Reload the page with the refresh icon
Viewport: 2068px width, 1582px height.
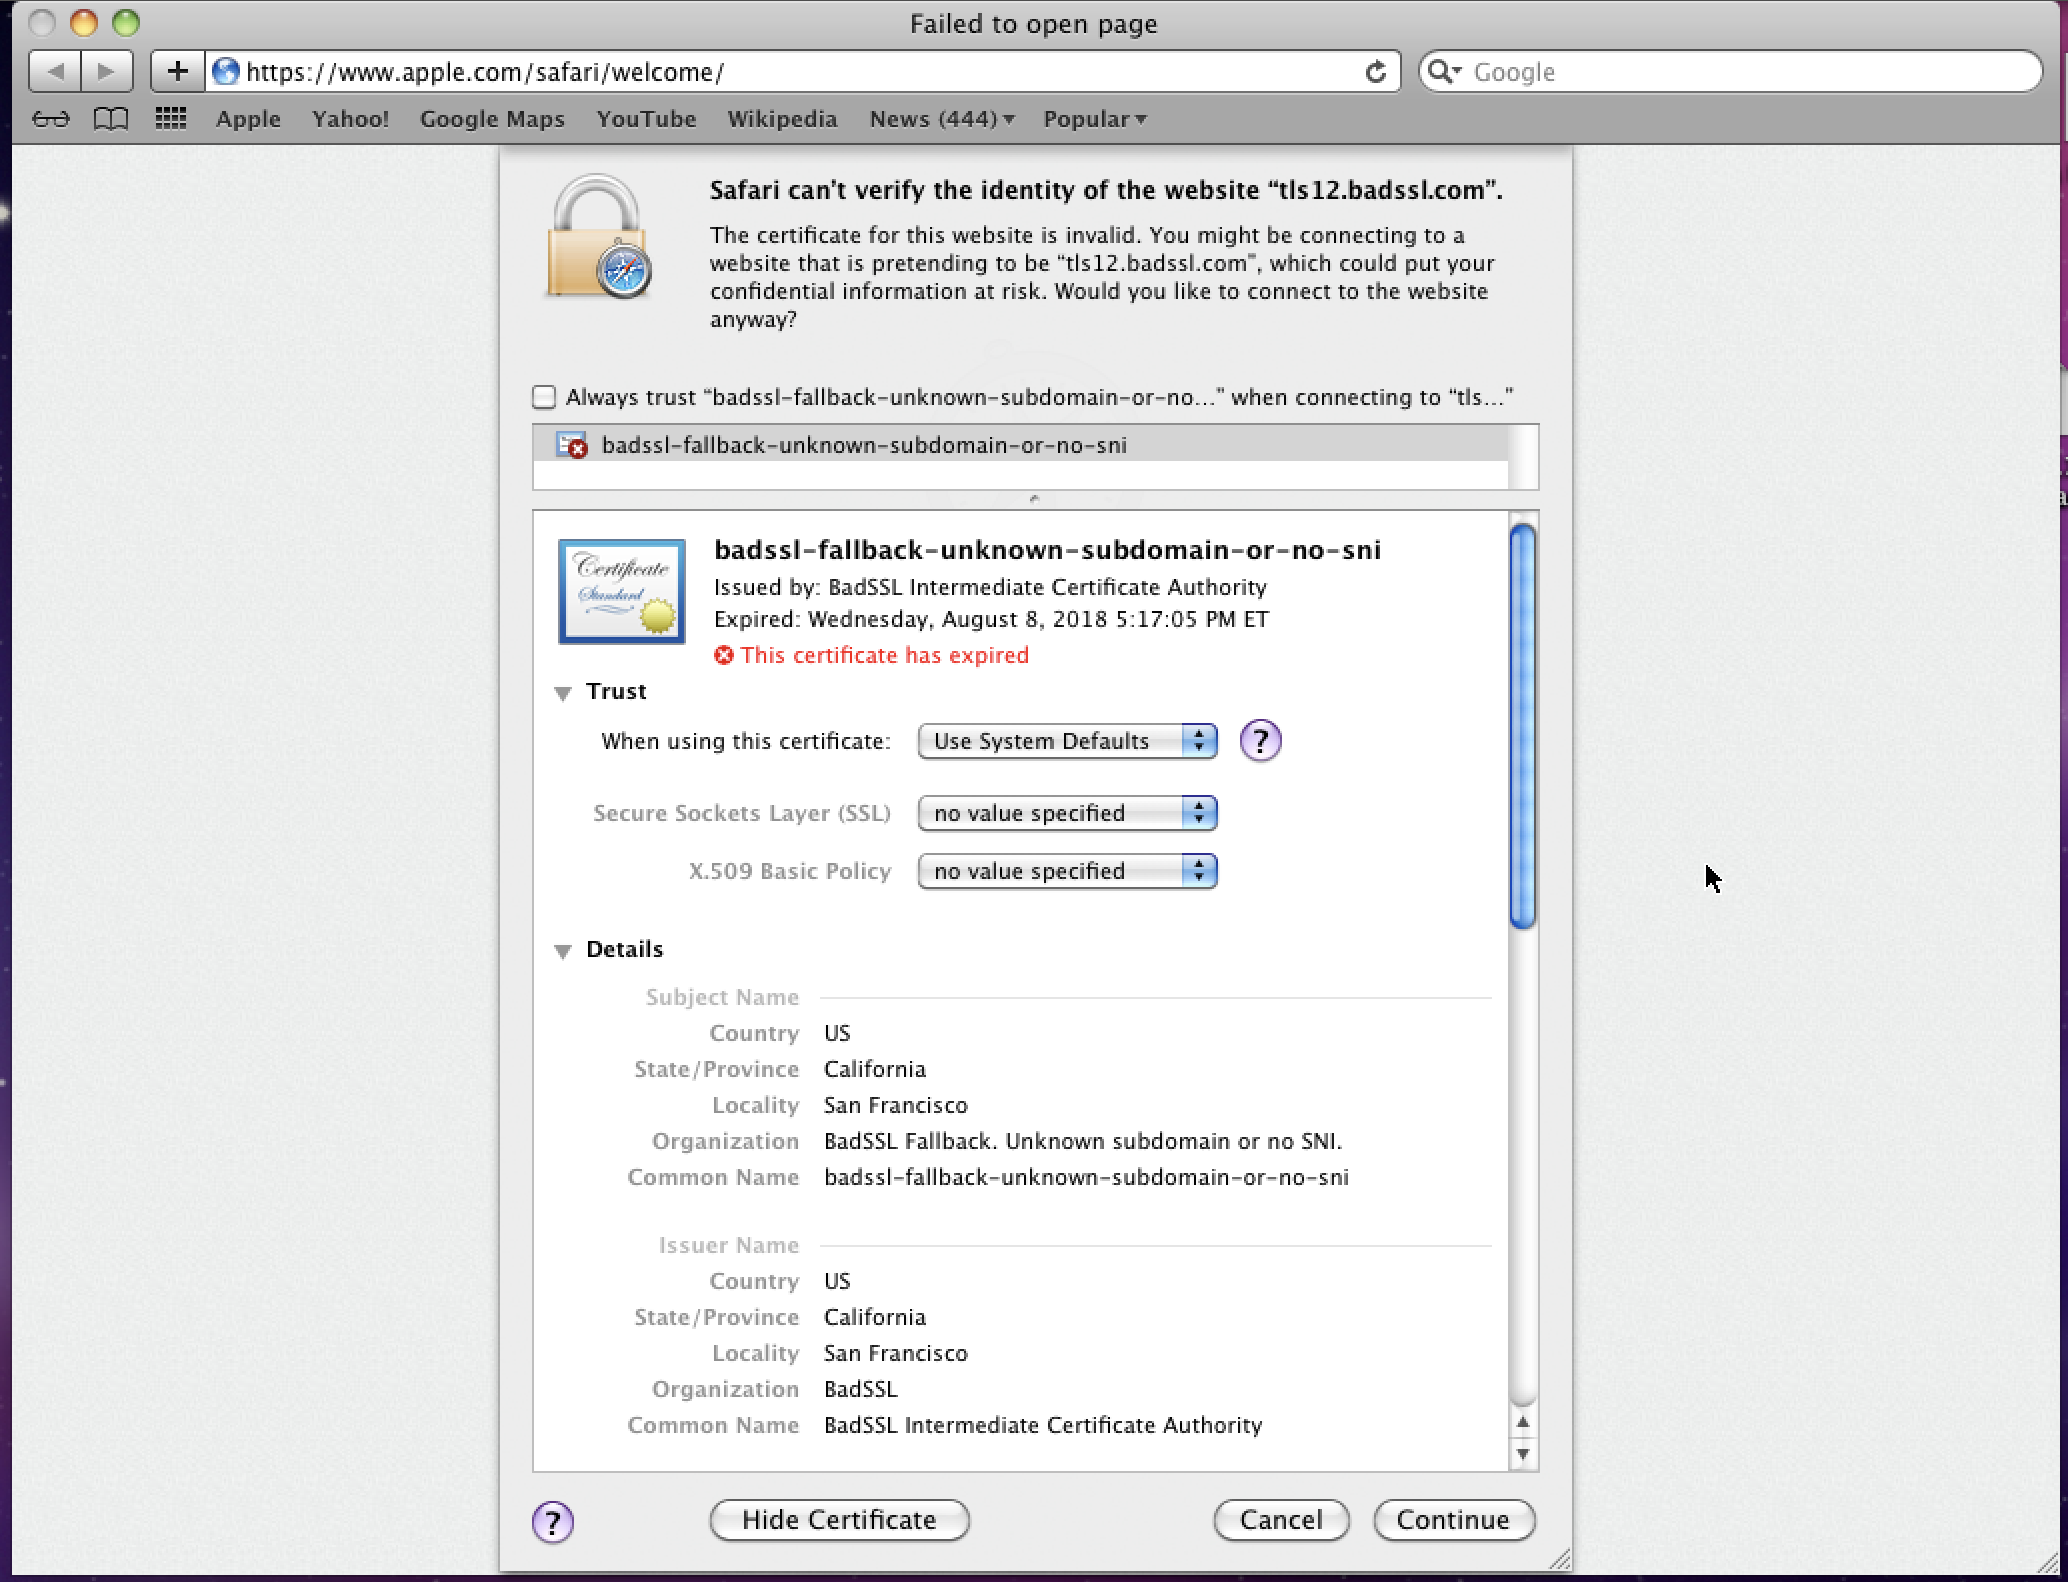point(1376,72)
